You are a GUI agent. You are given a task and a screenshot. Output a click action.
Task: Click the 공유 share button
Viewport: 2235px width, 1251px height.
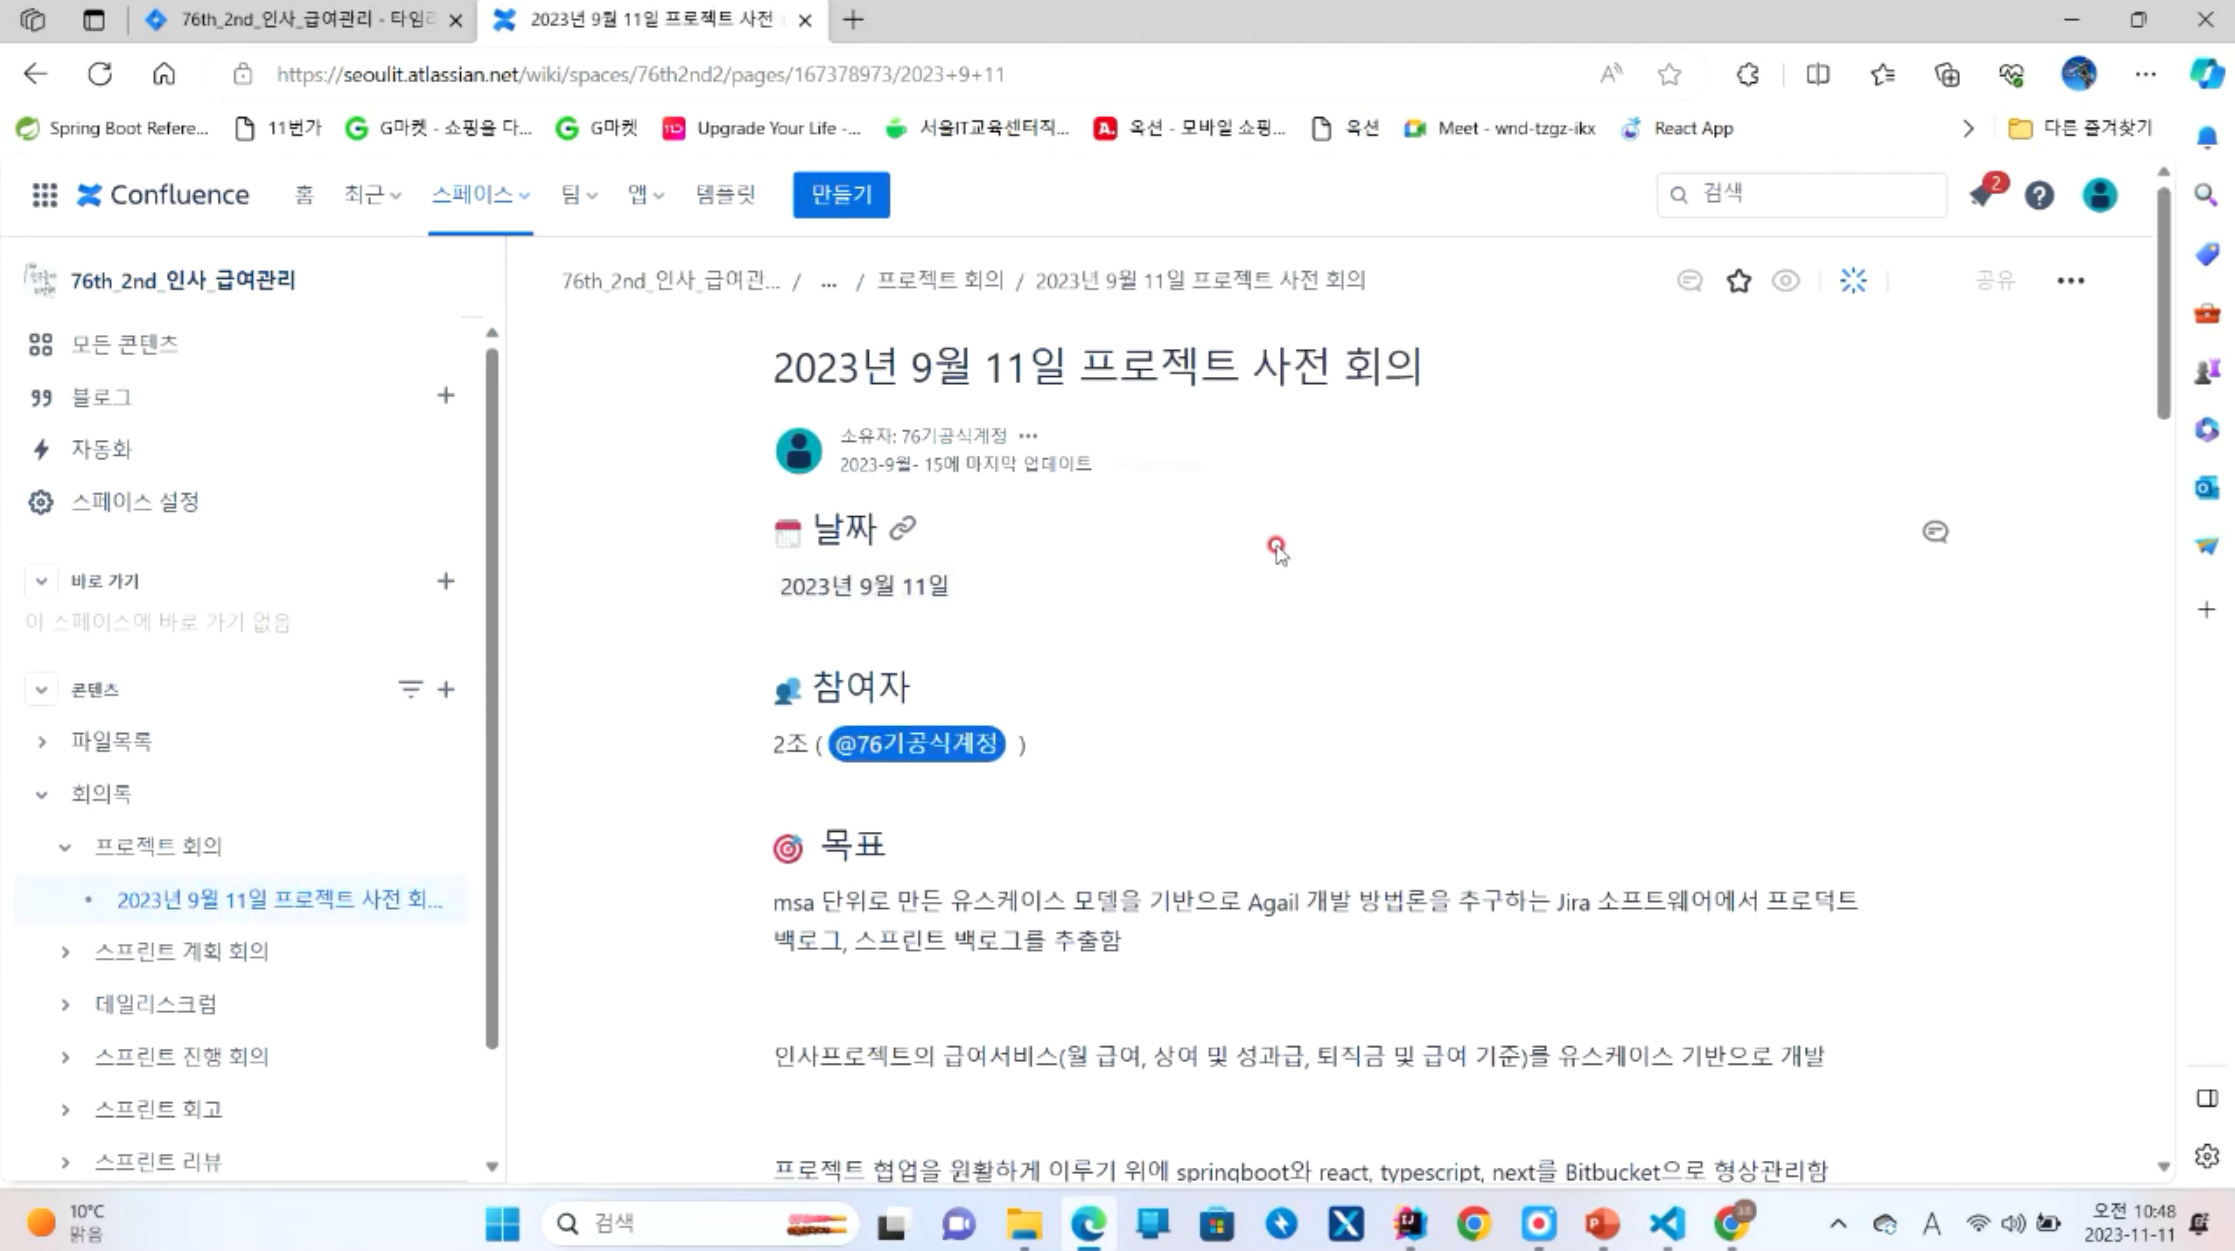point(1995,281)
